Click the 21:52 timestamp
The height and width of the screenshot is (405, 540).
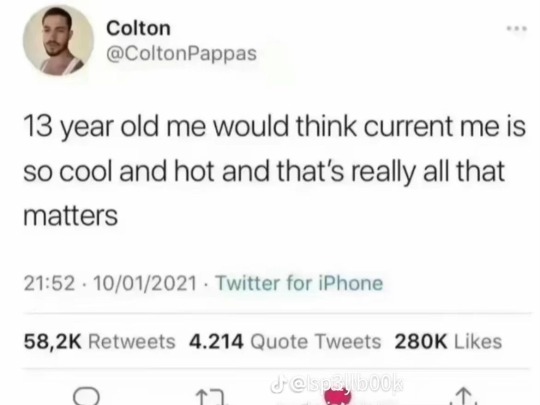click(49, 283)
